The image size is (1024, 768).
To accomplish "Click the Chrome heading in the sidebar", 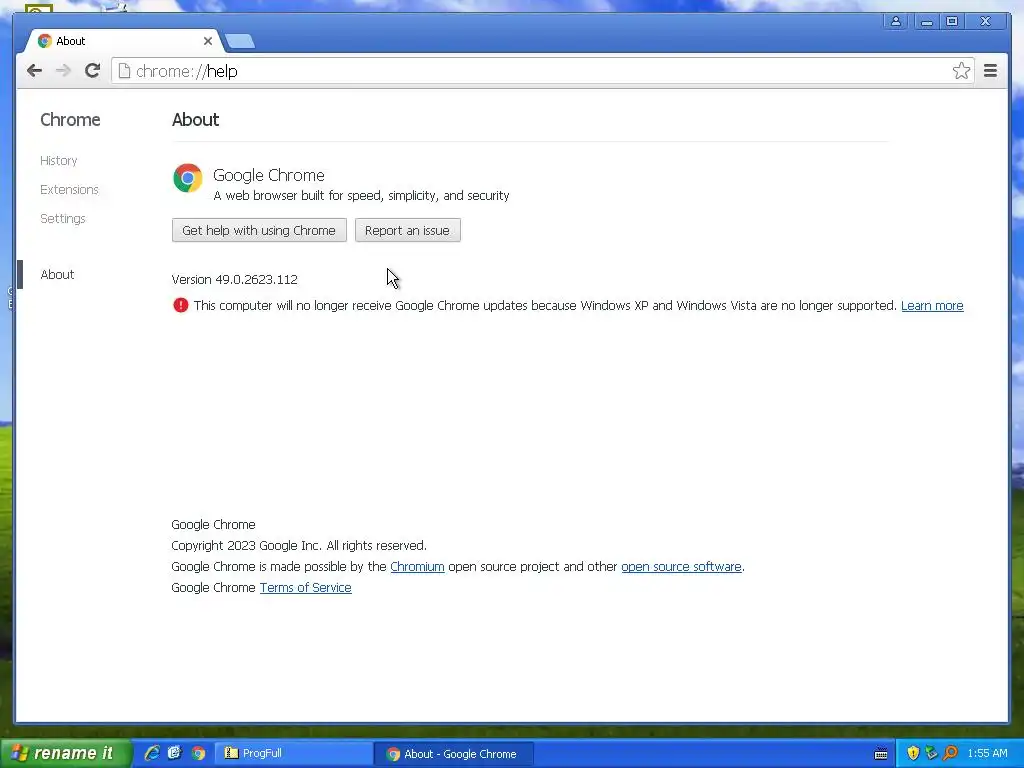I will (71, 120).
